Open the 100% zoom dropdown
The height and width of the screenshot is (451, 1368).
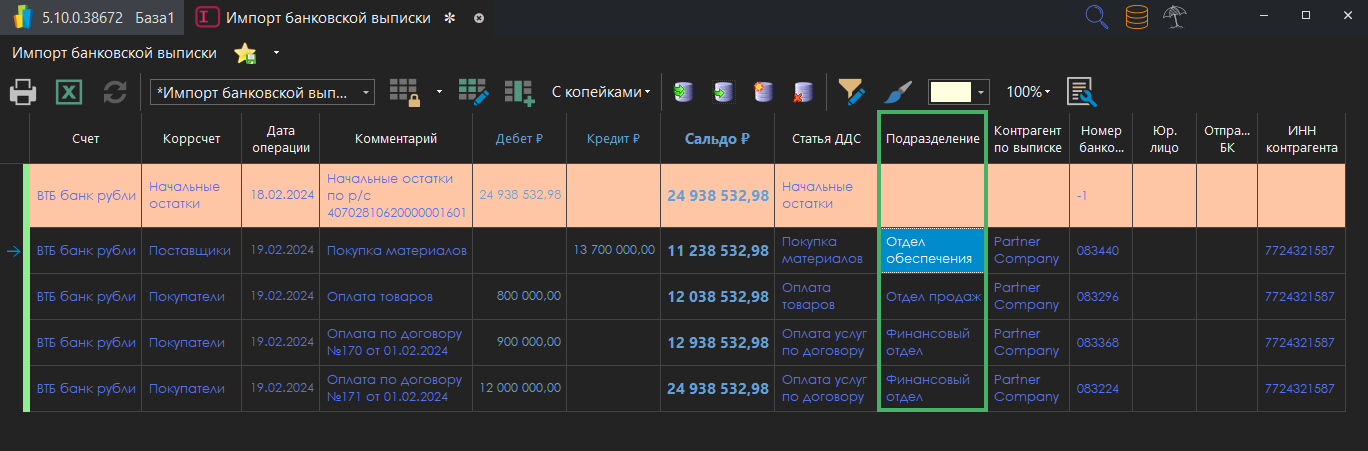1028,92
